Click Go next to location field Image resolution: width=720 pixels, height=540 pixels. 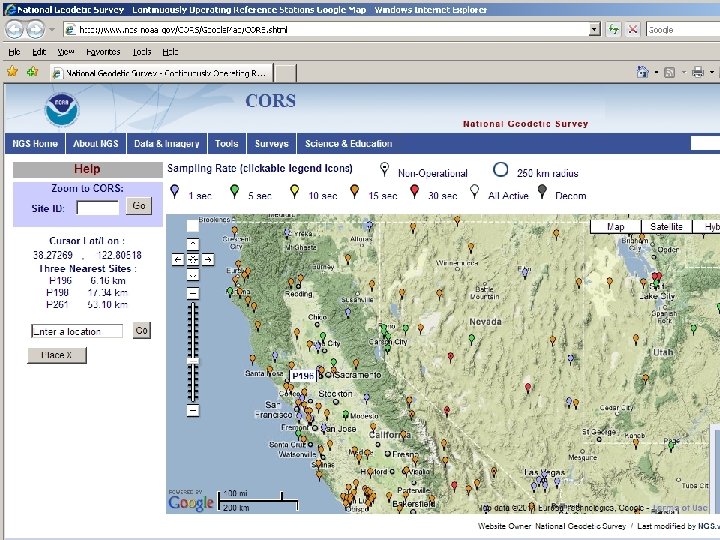(141, 330)
